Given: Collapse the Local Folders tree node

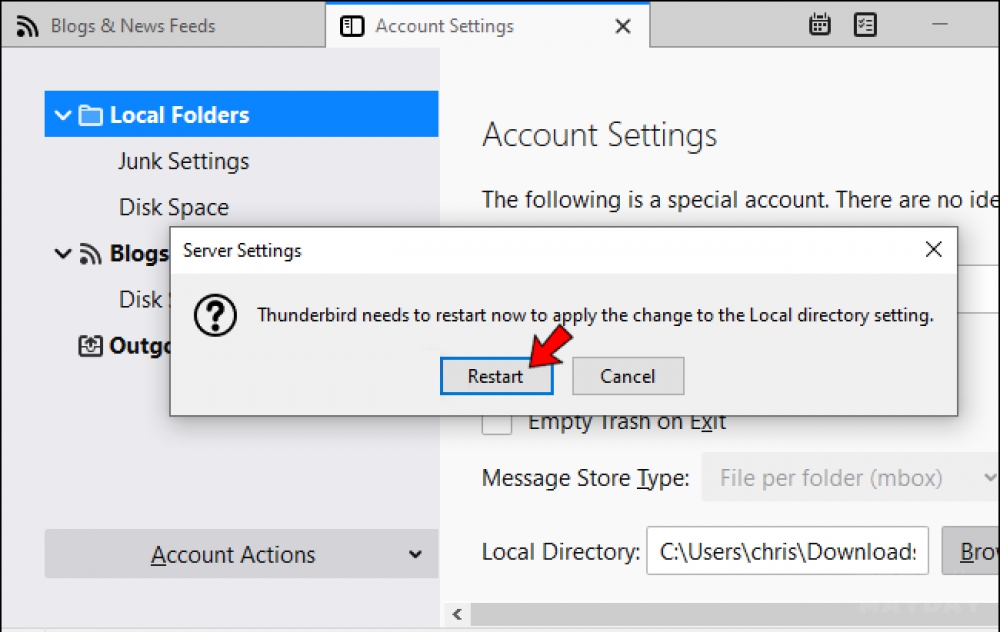Looking at the screenshot, I should pos(62,115).
